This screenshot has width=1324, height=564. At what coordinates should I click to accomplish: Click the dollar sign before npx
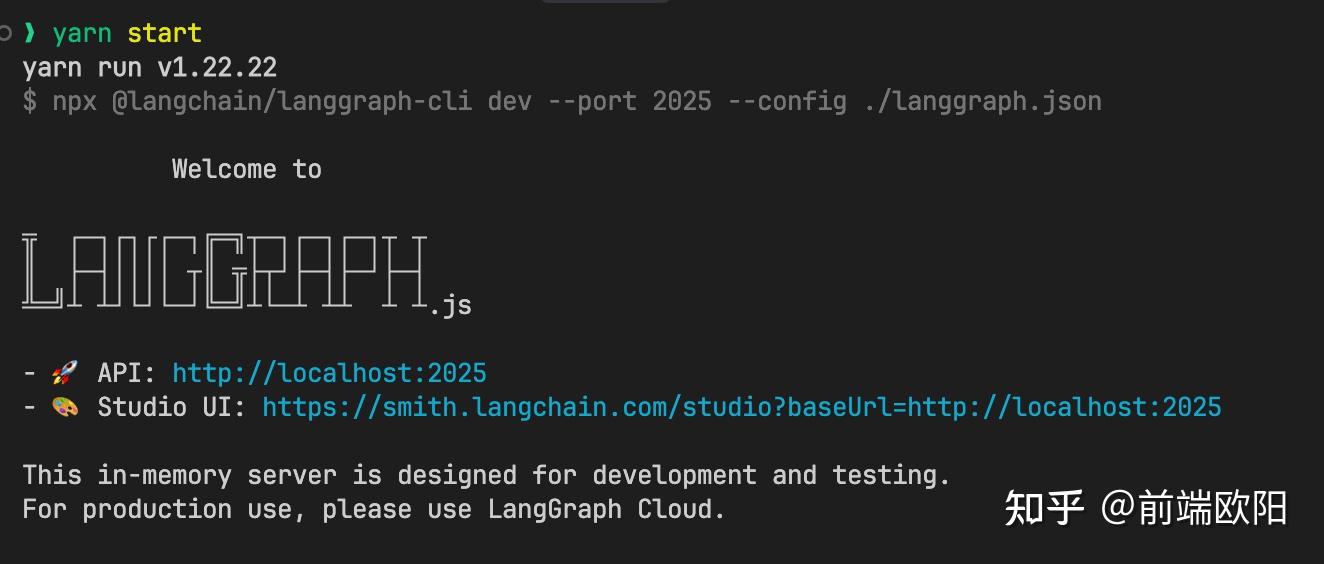tap(30, 101)
